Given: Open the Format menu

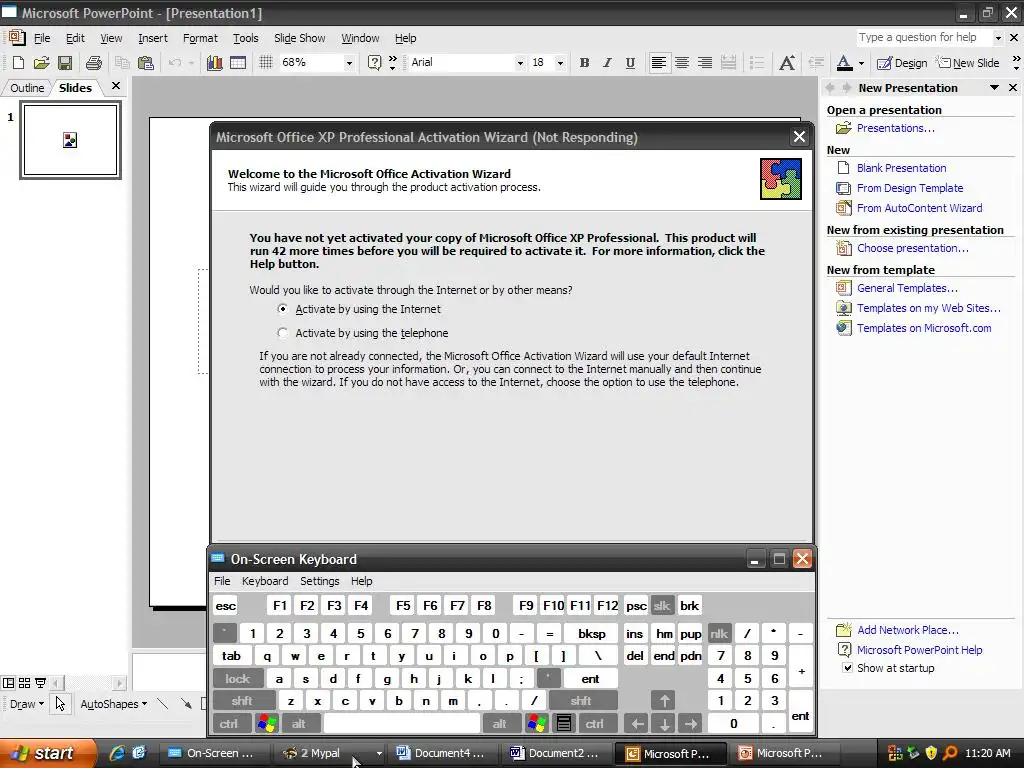Looking at the screenshot, I should pyautogui.click(x=200, y=38).
